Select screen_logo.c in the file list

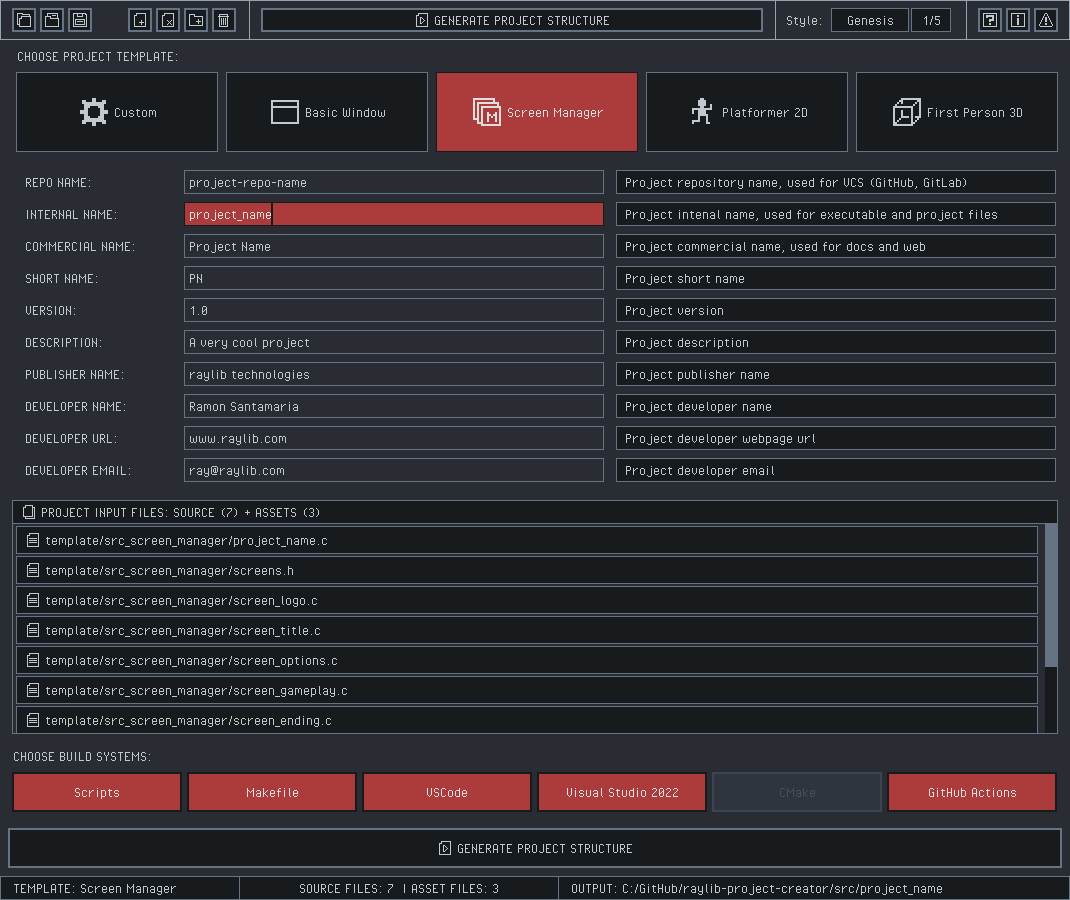[x=527, y=600]
